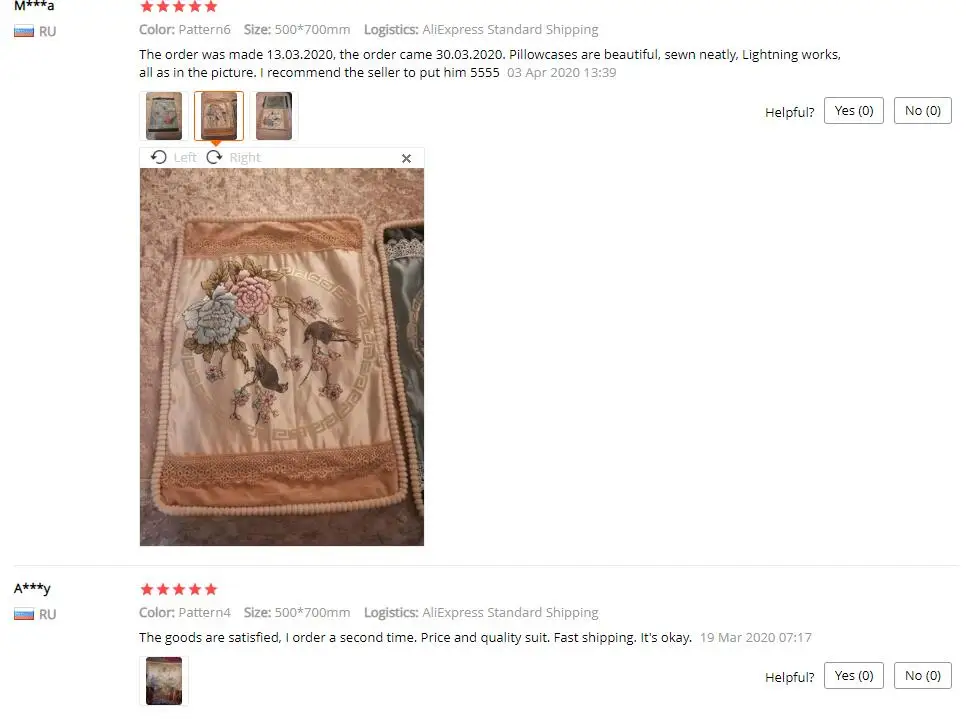The height and width of the screenshot is (719, 966).
Task: Vote No (0) on A***y's review
Action: pyautogui.click(x=923, y=675)
